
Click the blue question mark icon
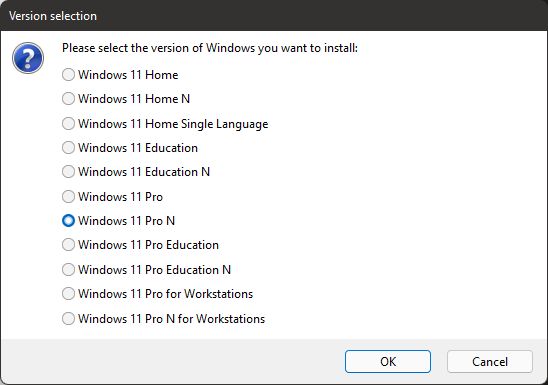click(x=28, y=58)
